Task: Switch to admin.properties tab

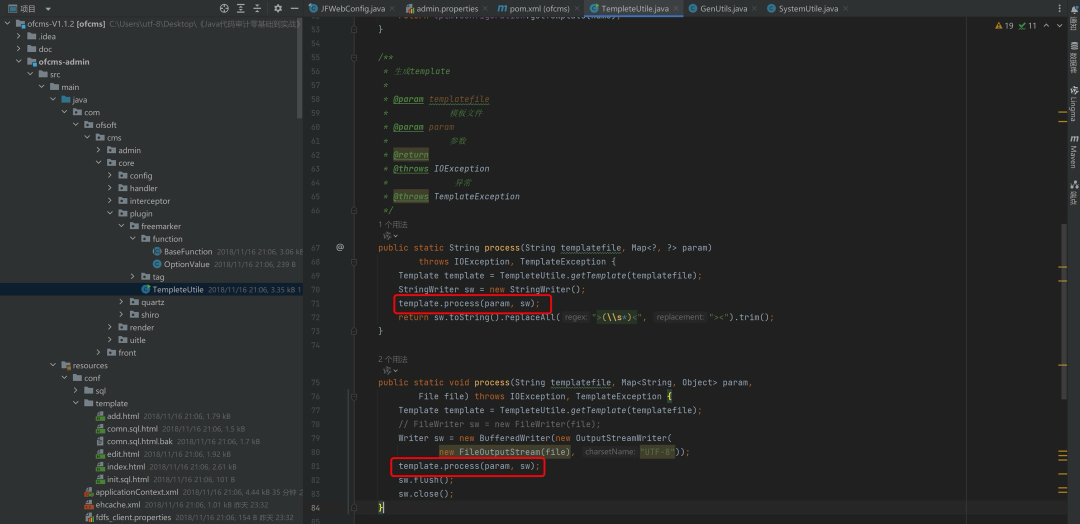Action: click(x=445, y=8)
